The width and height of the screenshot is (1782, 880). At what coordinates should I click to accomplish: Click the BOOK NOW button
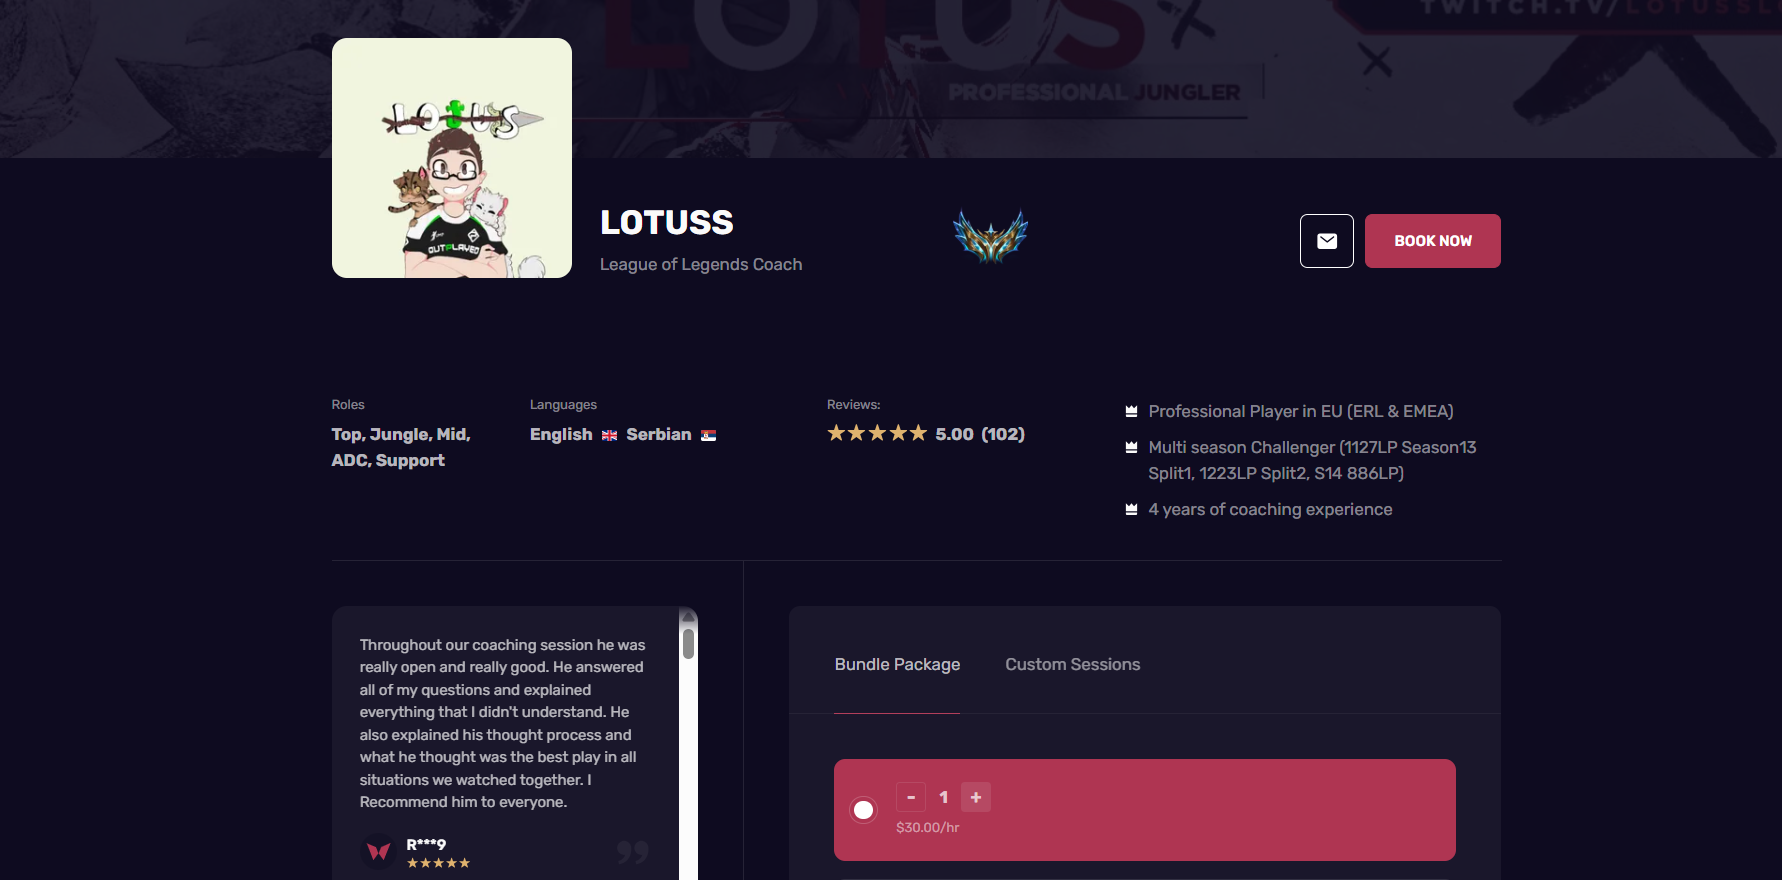pyautogui.click(x=1432, y=241)
